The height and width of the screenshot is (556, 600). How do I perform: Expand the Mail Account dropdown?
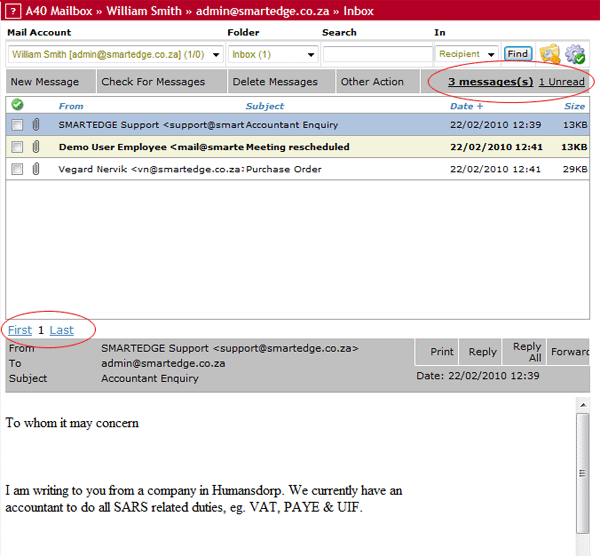217,54
